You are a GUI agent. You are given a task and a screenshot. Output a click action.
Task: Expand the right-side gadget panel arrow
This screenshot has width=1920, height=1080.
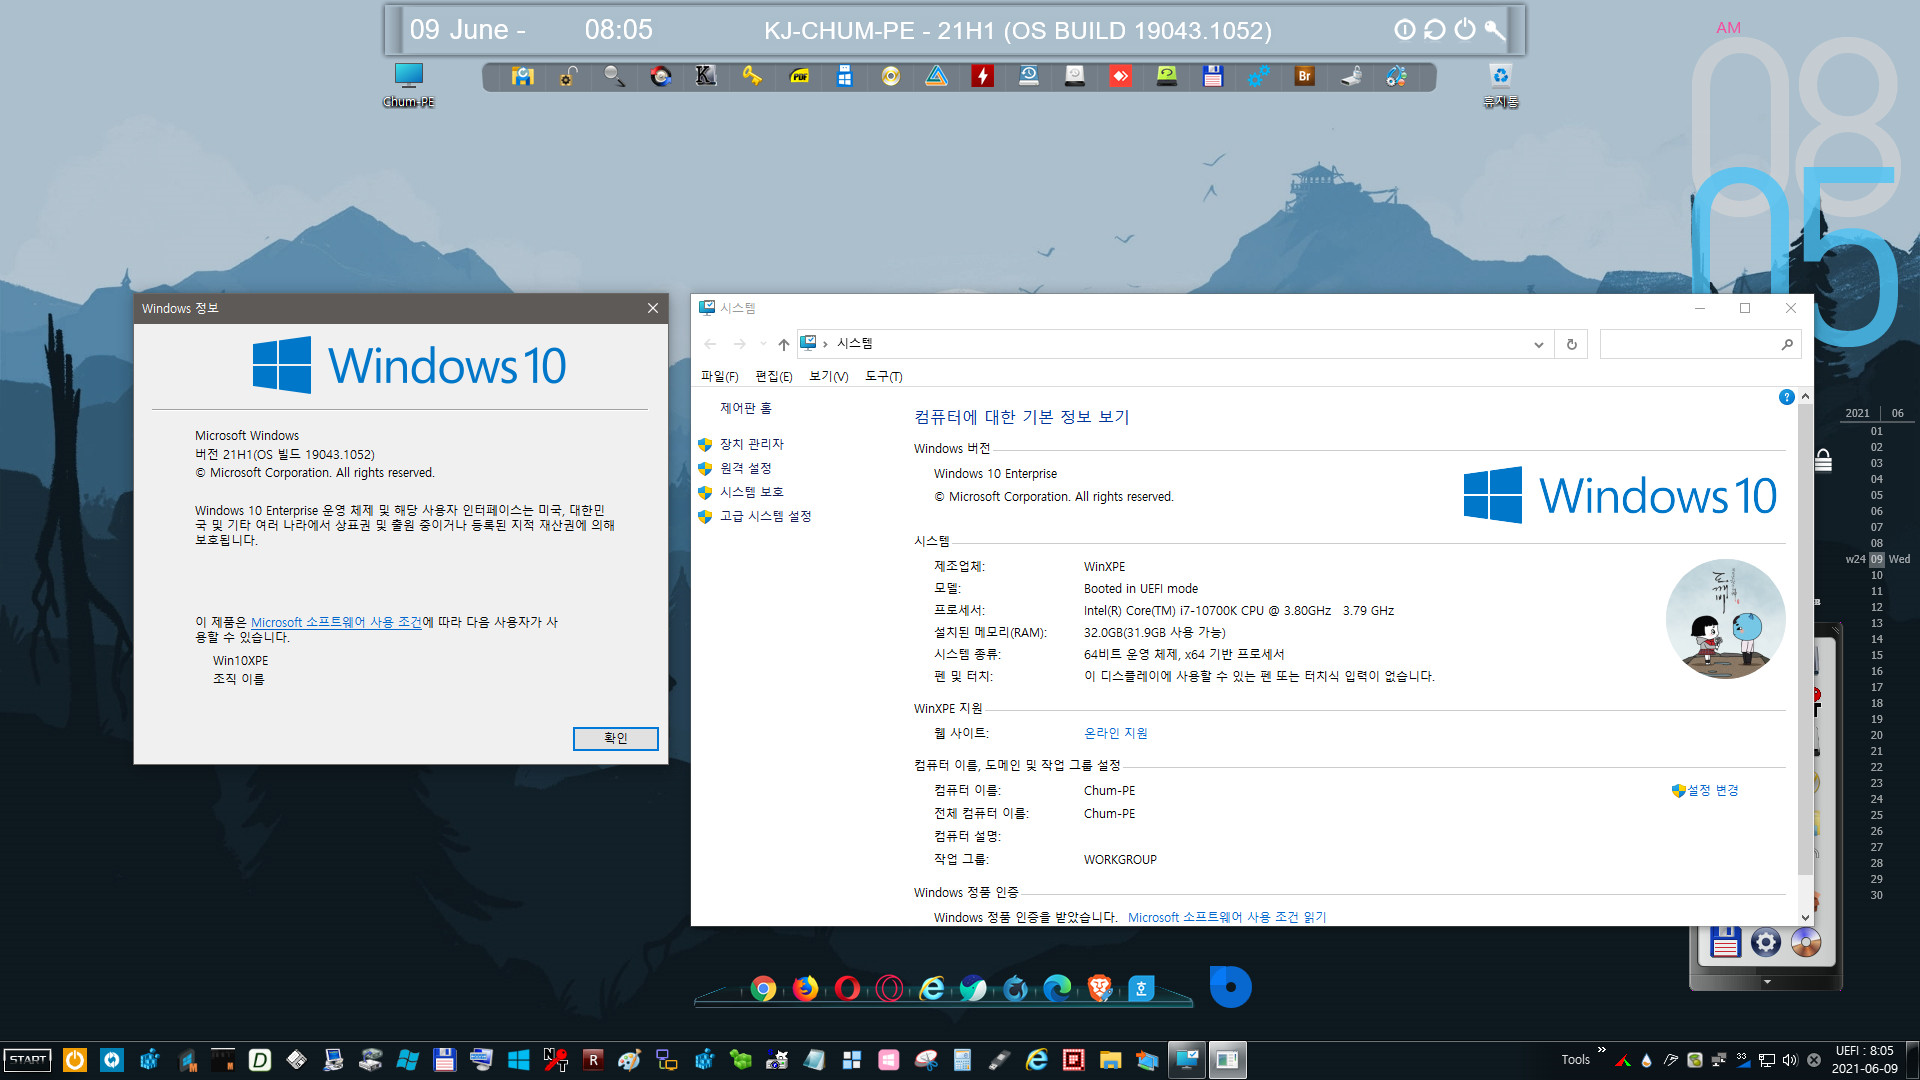click(1767, 981)
